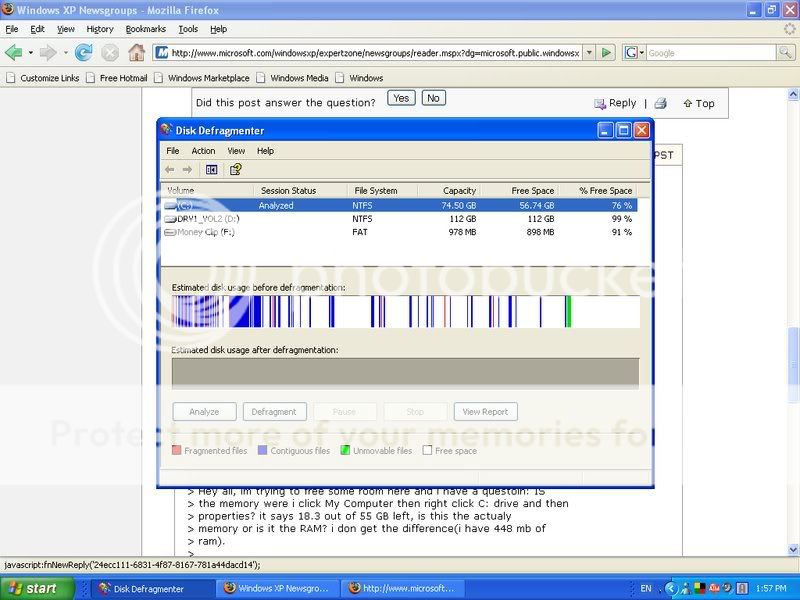
Task: Click the Google search input box
Action: click(x=711, y=53)
